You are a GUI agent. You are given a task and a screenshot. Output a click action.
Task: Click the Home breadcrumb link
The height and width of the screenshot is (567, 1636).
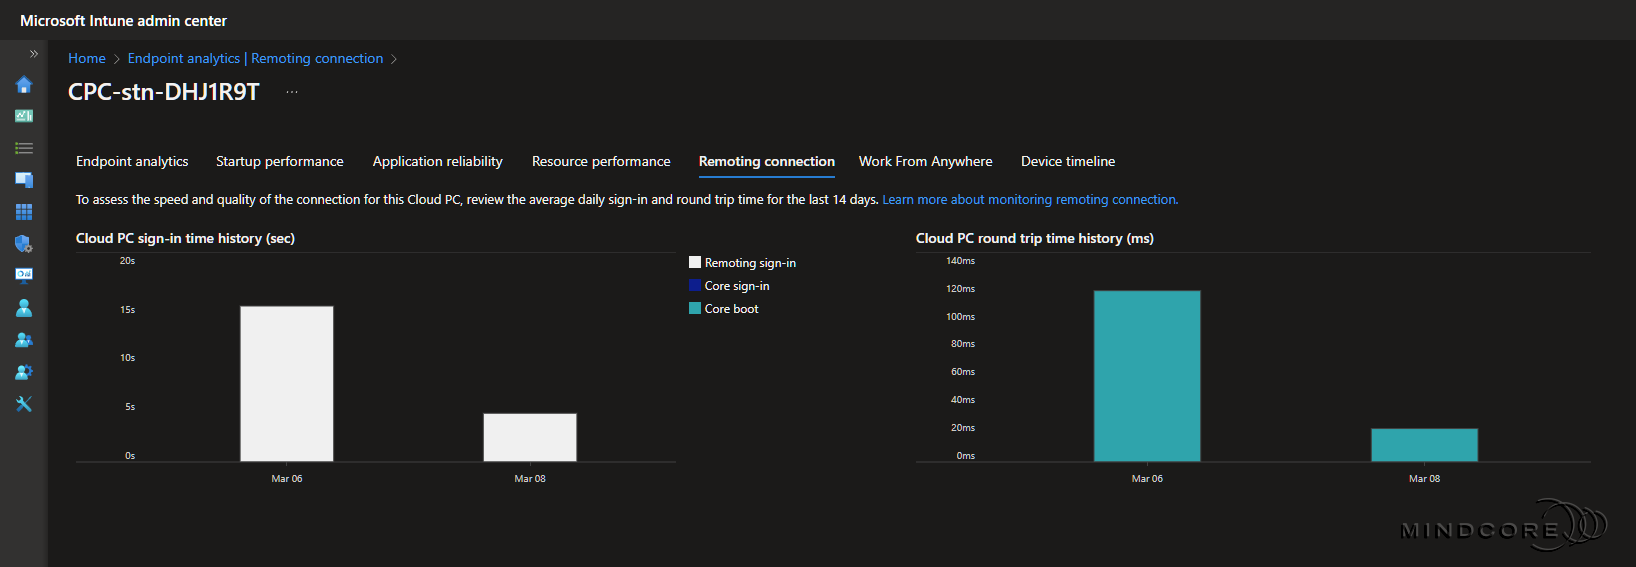(x=87, y=59)
